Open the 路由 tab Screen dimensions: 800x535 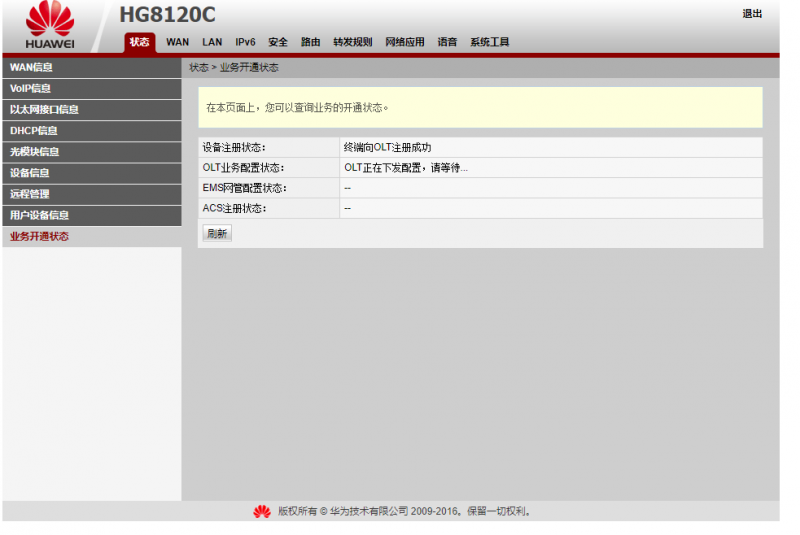click(311, 42)
